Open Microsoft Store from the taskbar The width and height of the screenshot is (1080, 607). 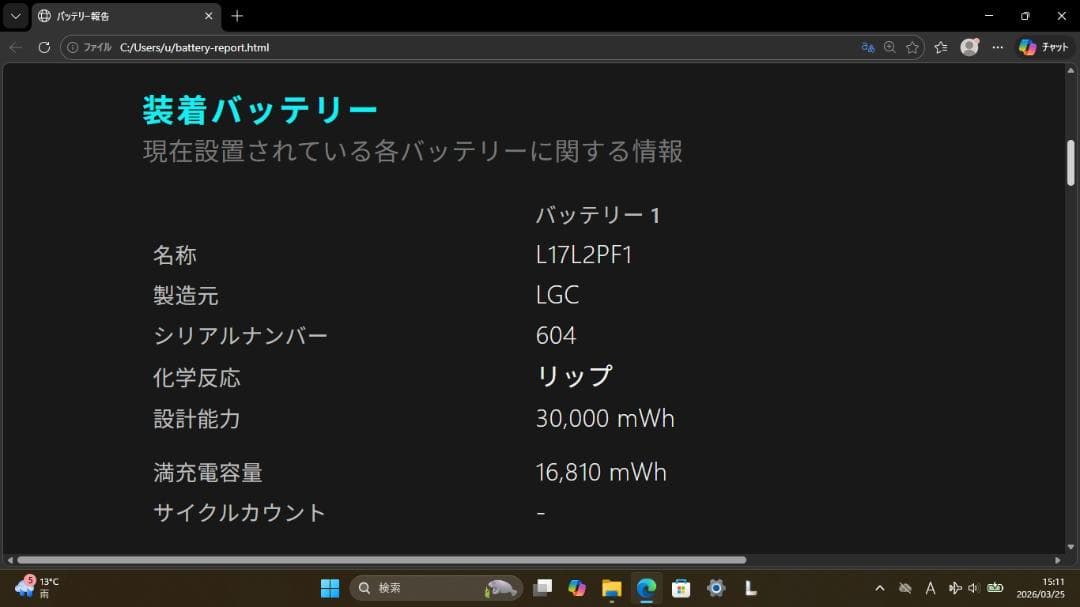[681, 588]
